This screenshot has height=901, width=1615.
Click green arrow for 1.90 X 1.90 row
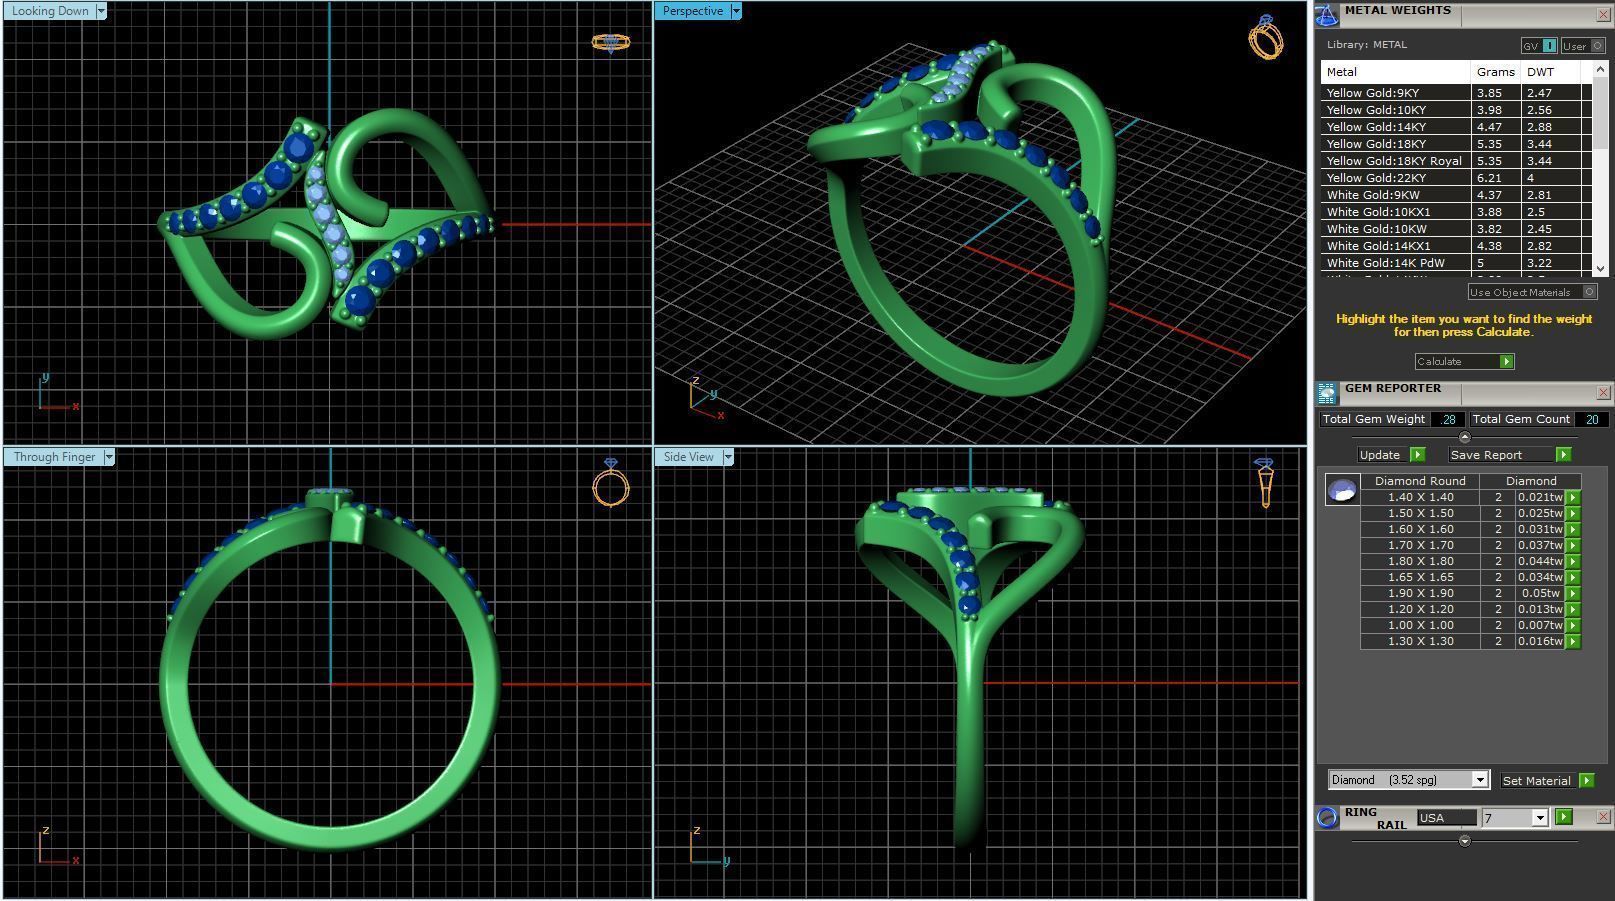[1573, 593]
